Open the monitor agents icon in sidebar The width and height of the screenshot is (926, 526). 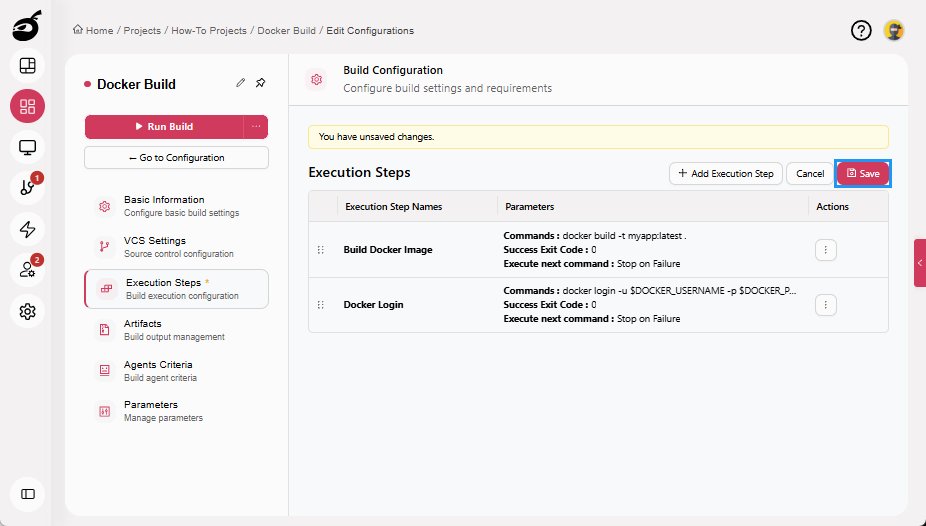tap(27, 147)
